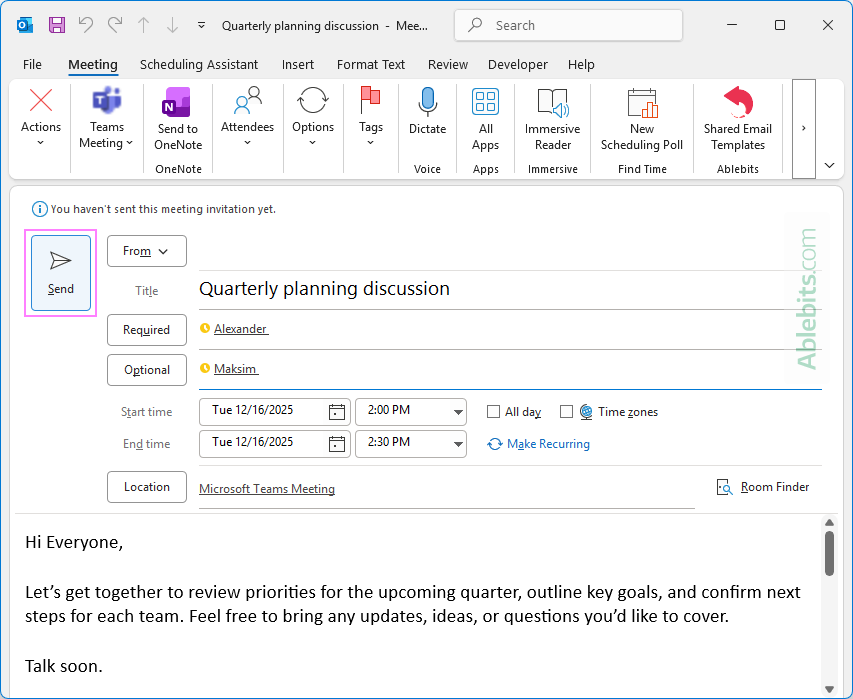Viewport: 853px width, 699px height.
Task: Switch to the Scheduling Assistant tab
Action: click(x=198, y=64)
